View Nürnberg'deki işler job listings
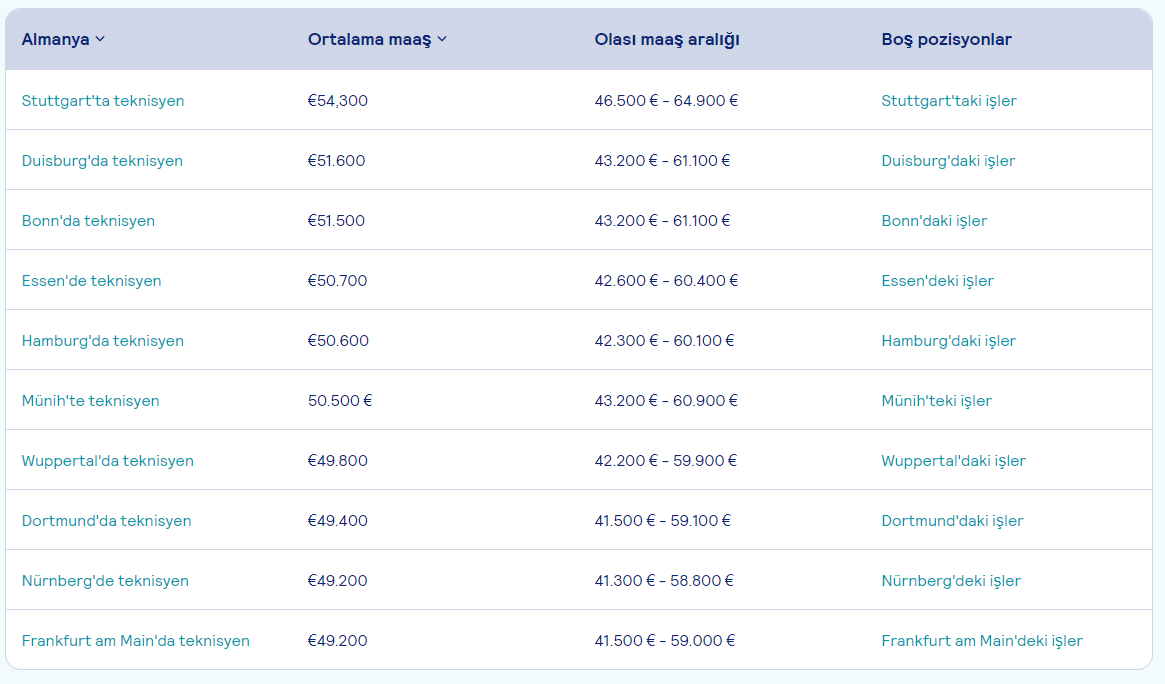This screenshot has height=684, width=1165. pos(951,581)
